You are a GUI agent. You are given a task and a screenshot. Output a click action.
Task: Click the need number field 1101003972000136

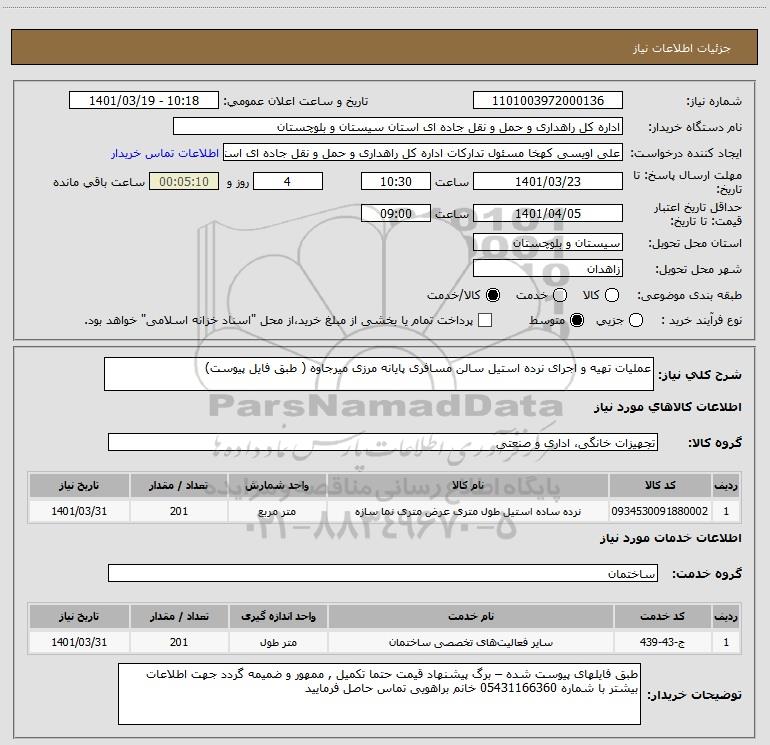coord(548,100)
